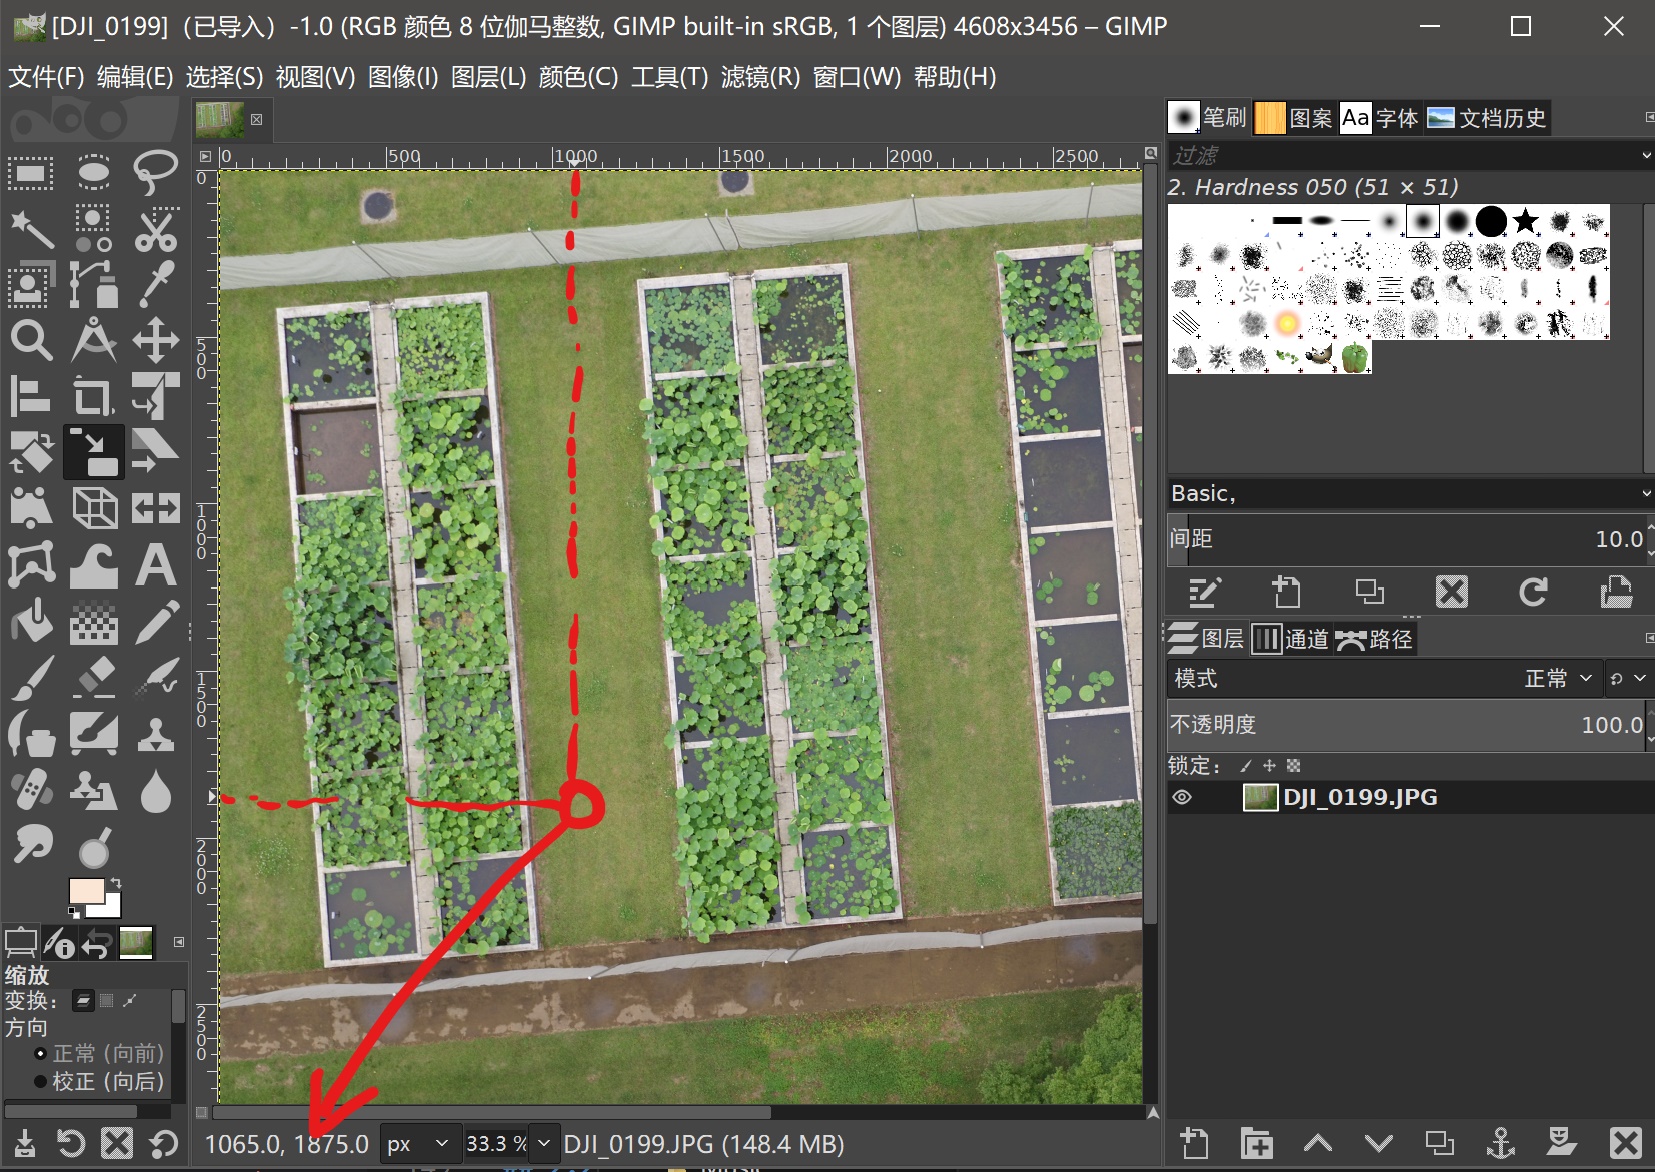1655x1172 pixels.
Task: Choose the Align tool
Action: [x=31, y=397]
